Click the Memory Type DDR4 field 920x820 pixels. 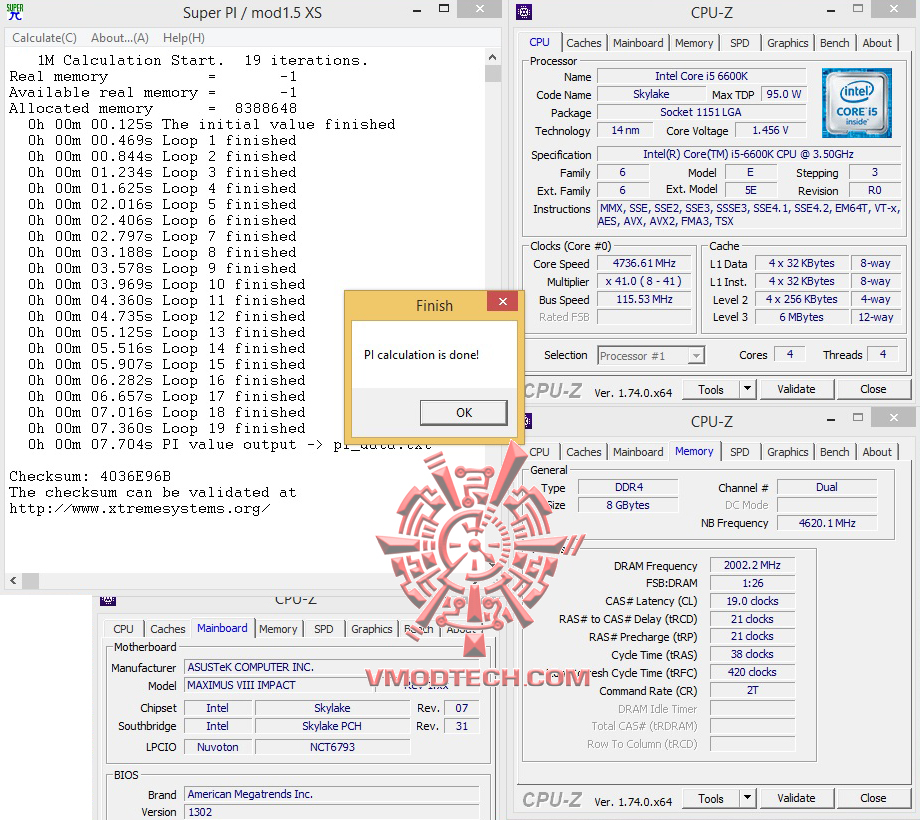pos(628,487)
